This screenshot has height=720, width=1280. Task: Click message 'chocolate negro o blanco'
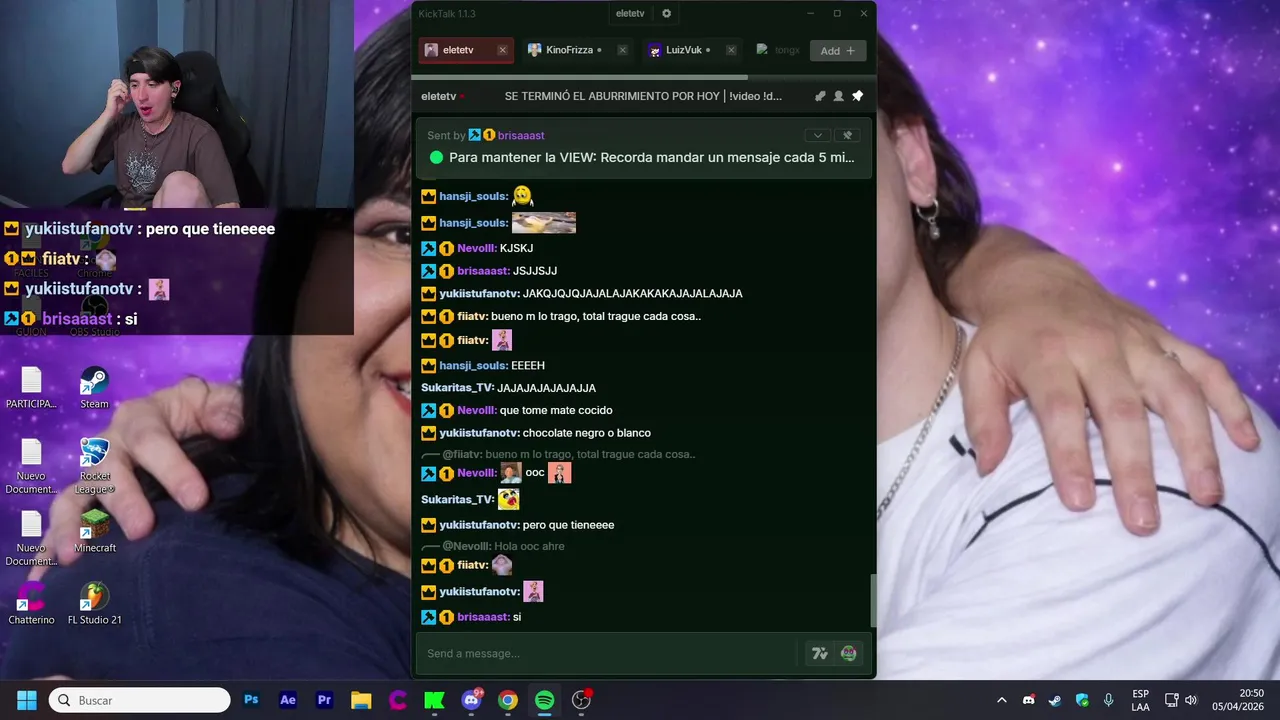click(x=586, y=433)
